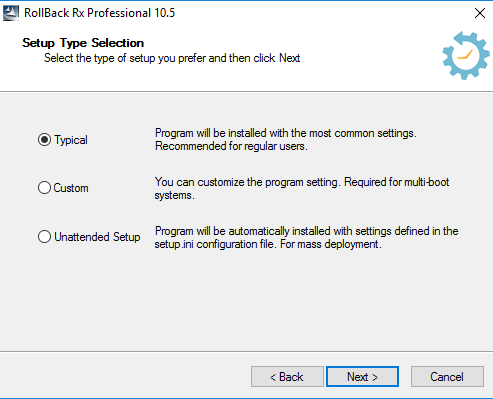Click the RollBack Rx title bar app icon
The image size is (493, 399).
click(x=11, y=13)
